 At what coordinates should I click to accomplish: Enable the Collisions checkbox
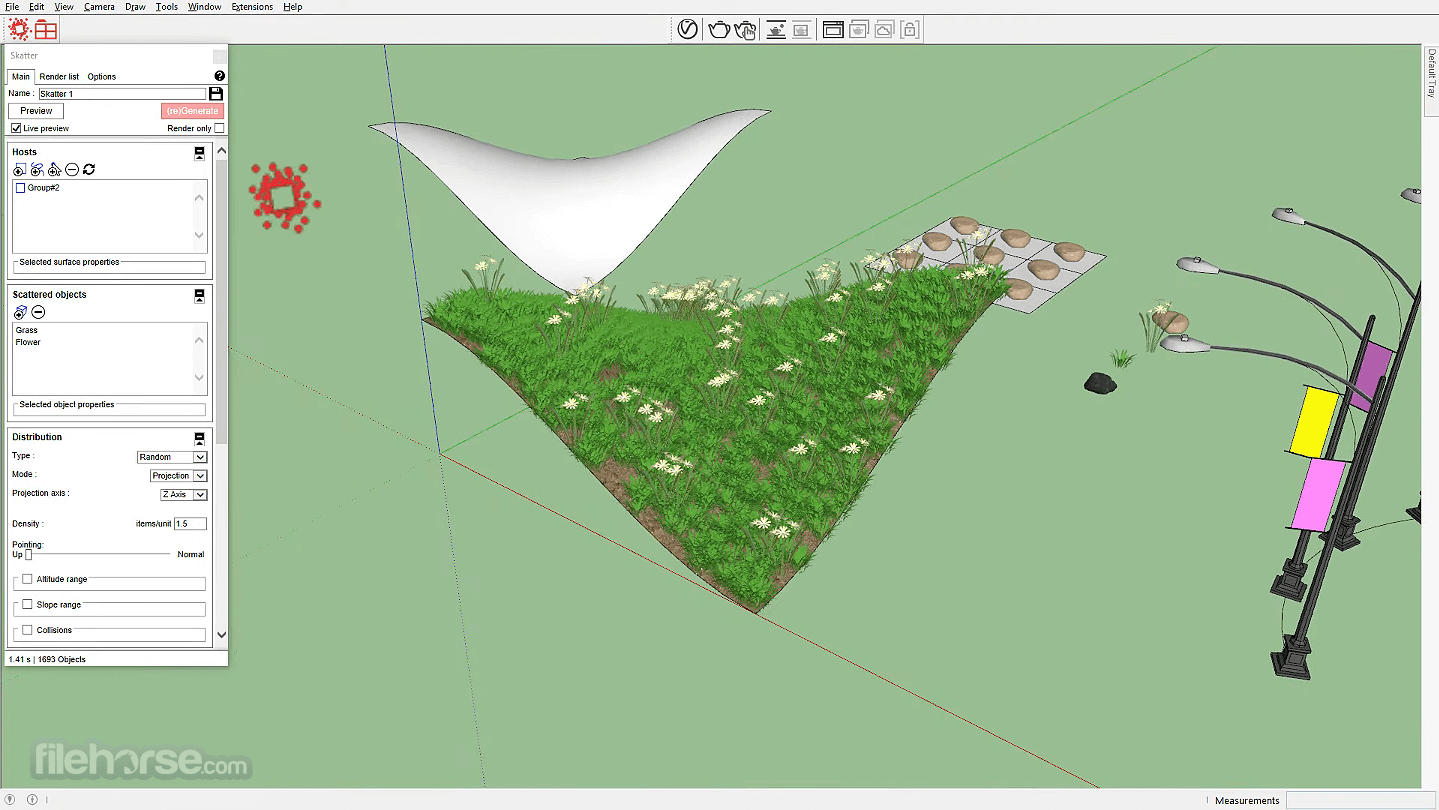click(x=27, y=630)
